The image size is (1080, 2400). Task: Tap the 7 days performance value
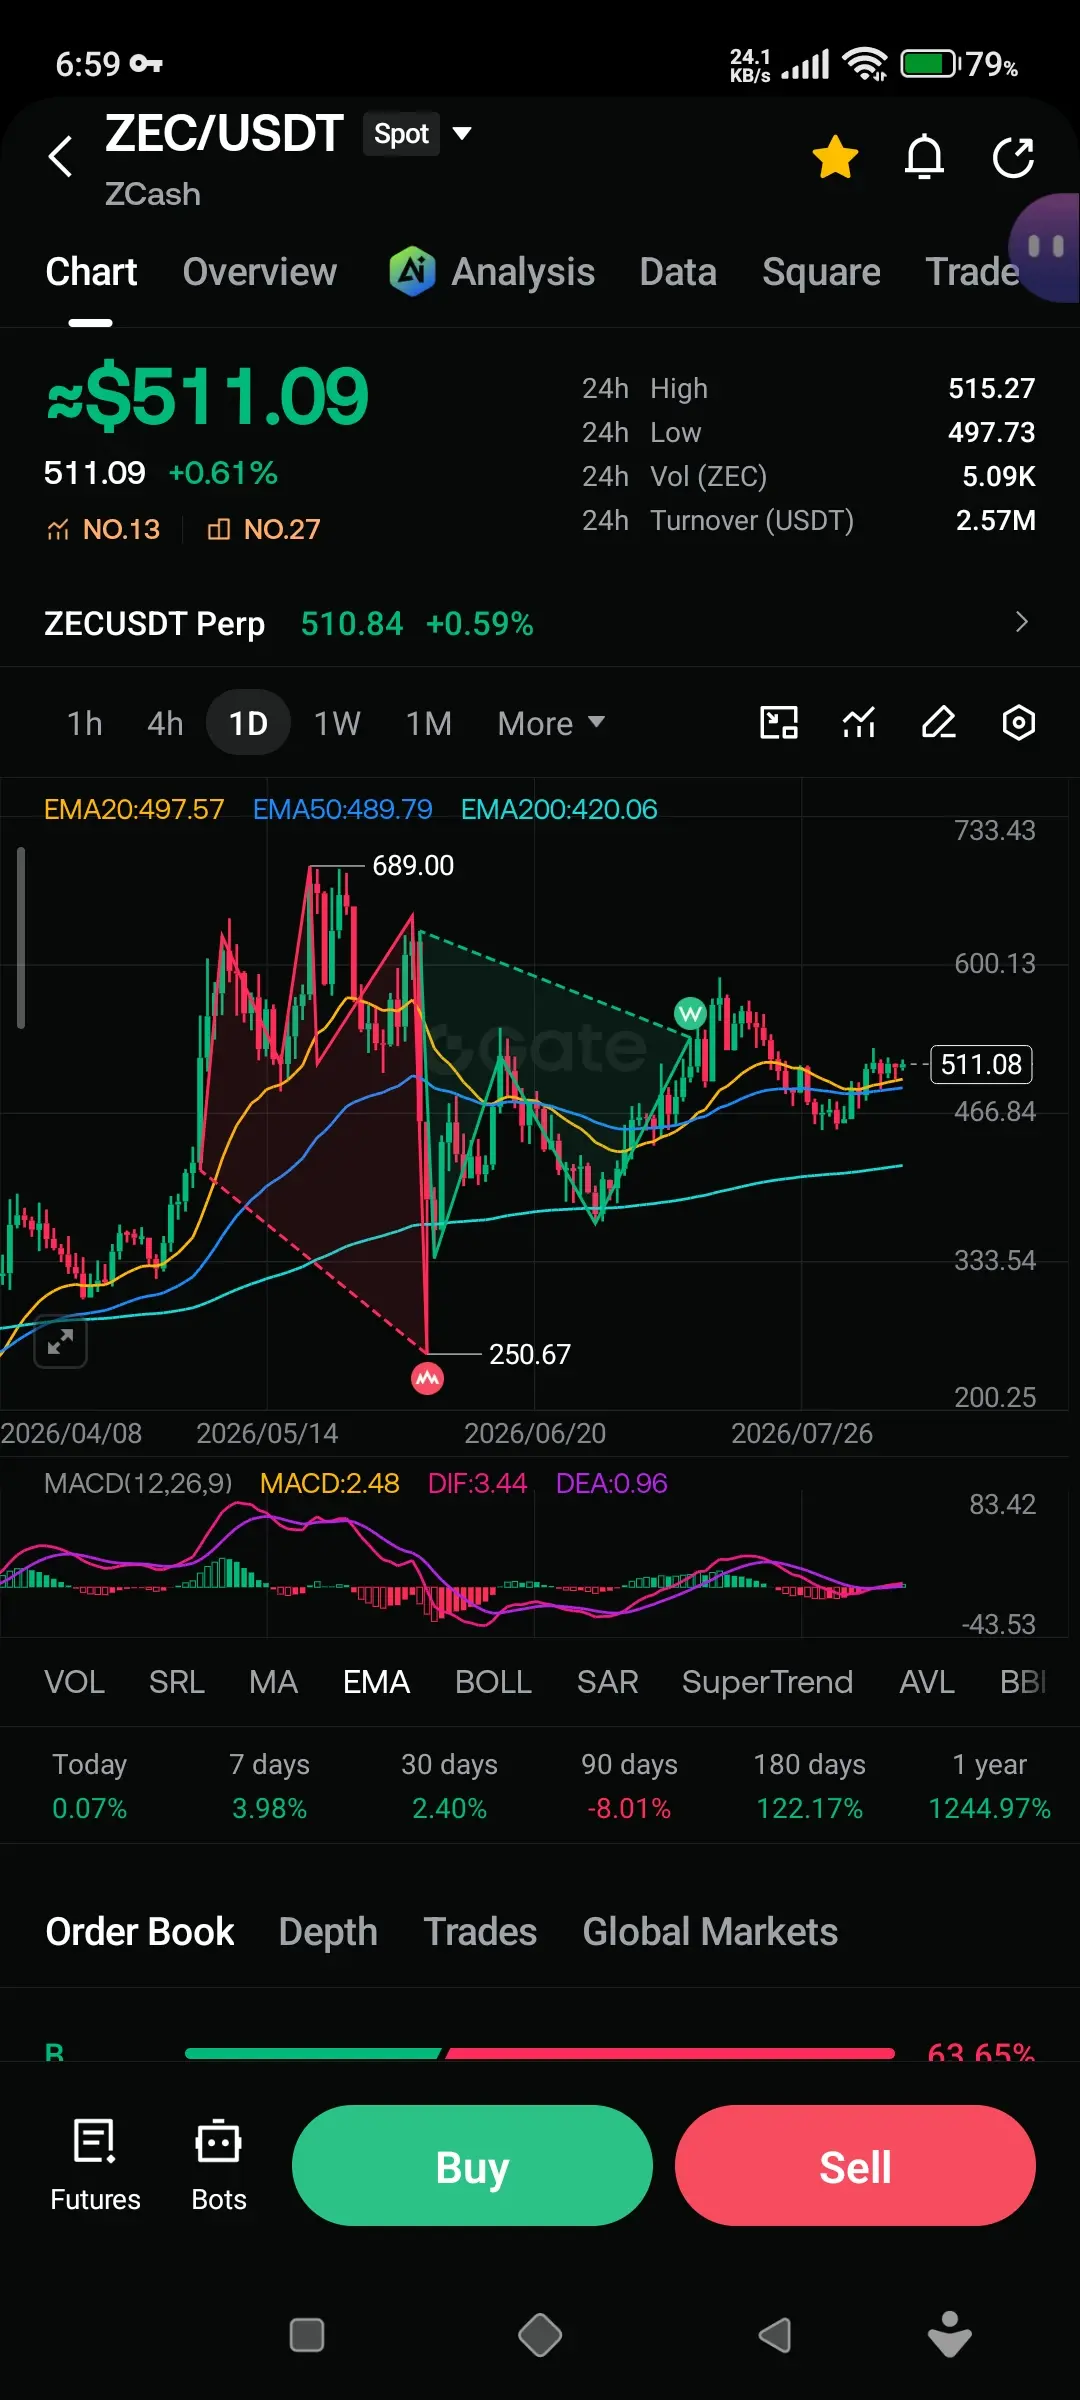click(269, 1808)
